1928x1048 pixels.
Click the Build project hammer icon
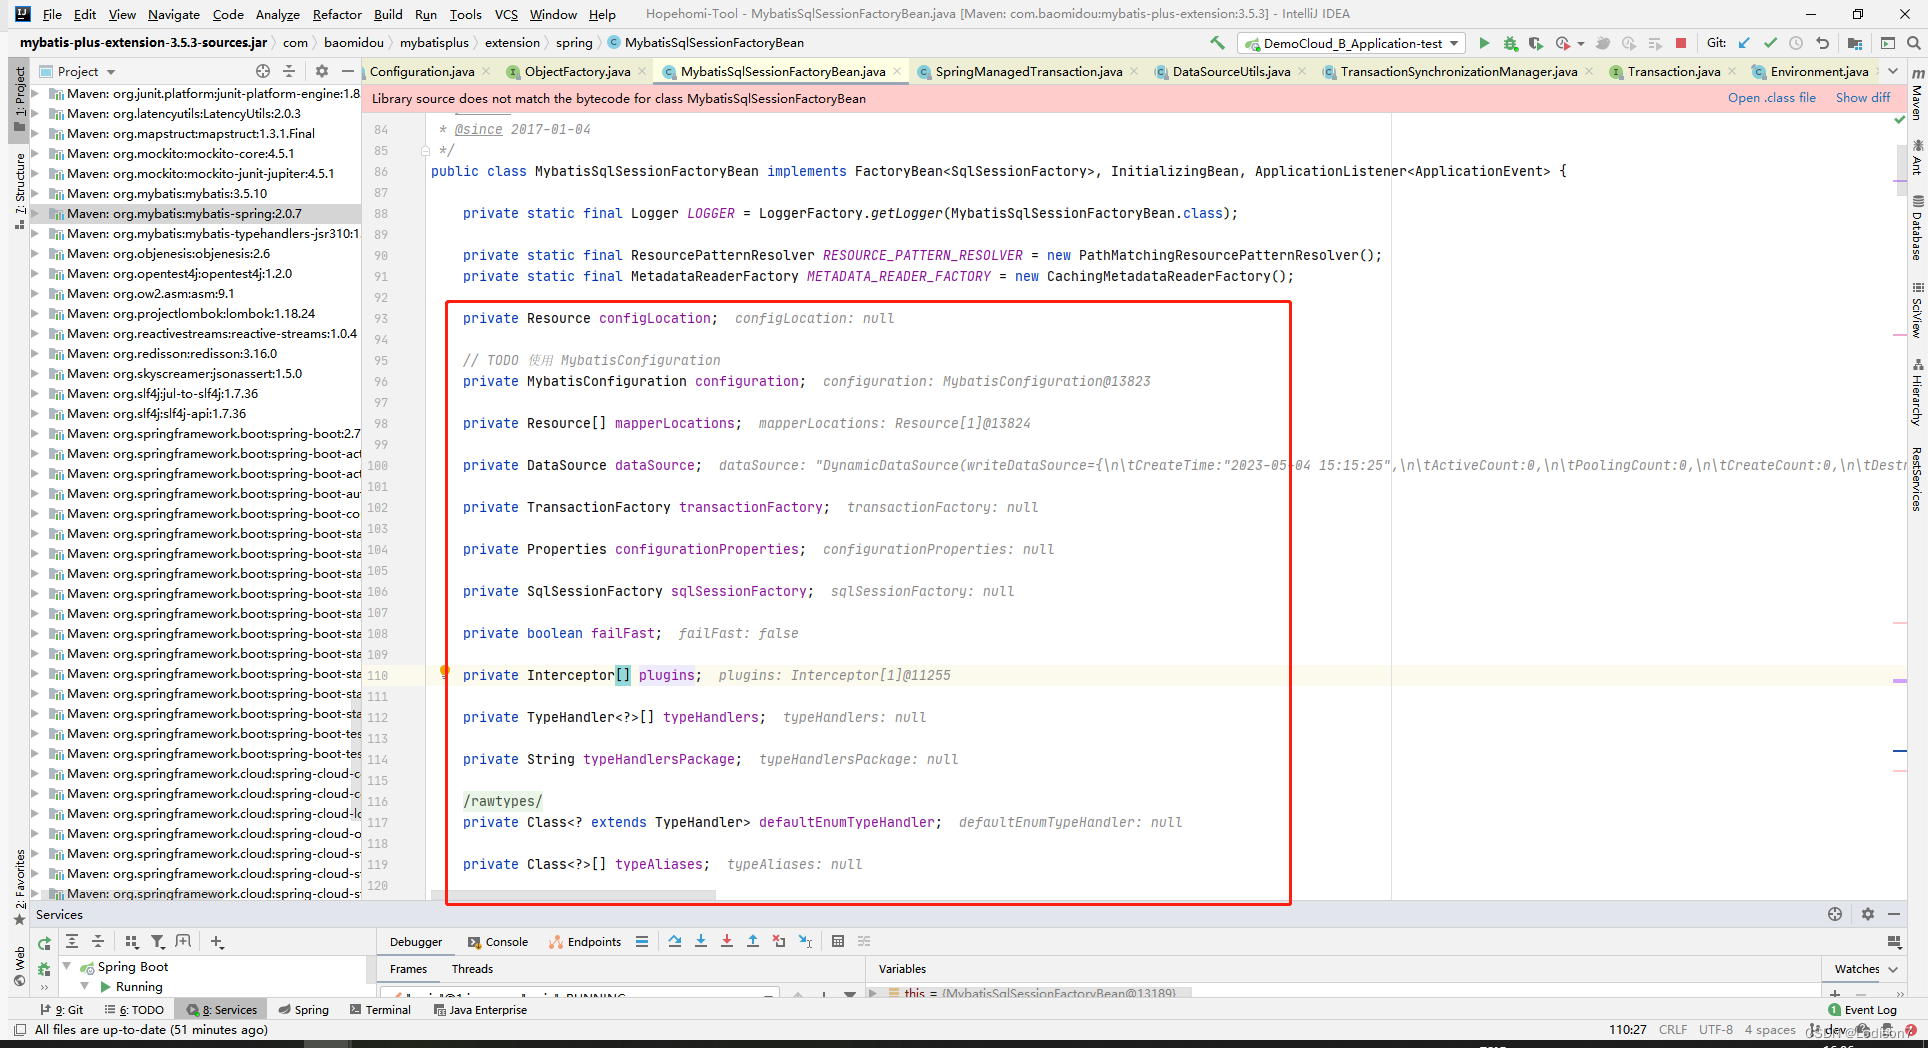coord(1217,43)
